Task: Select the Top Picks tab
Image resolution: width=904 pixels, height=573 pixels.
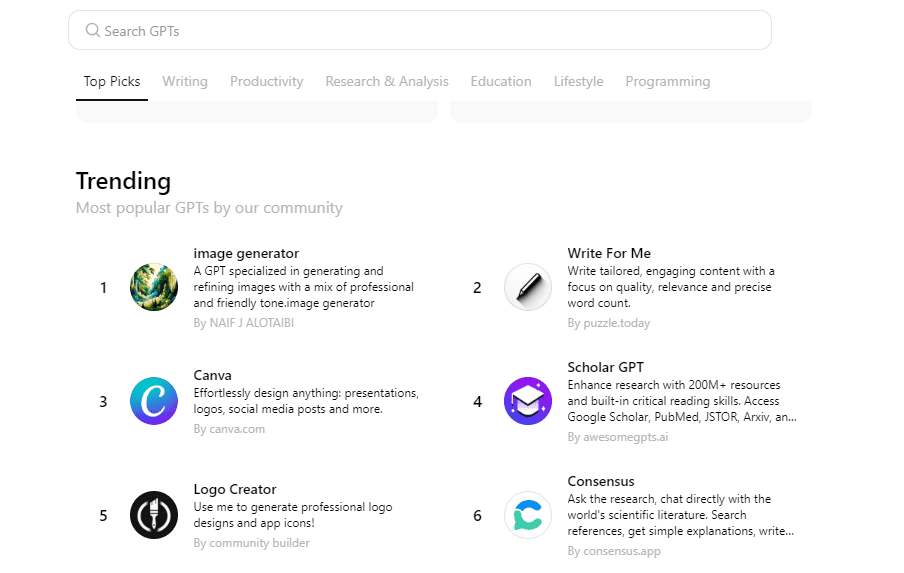Action: pyautogui.click(x=112, y=82)
